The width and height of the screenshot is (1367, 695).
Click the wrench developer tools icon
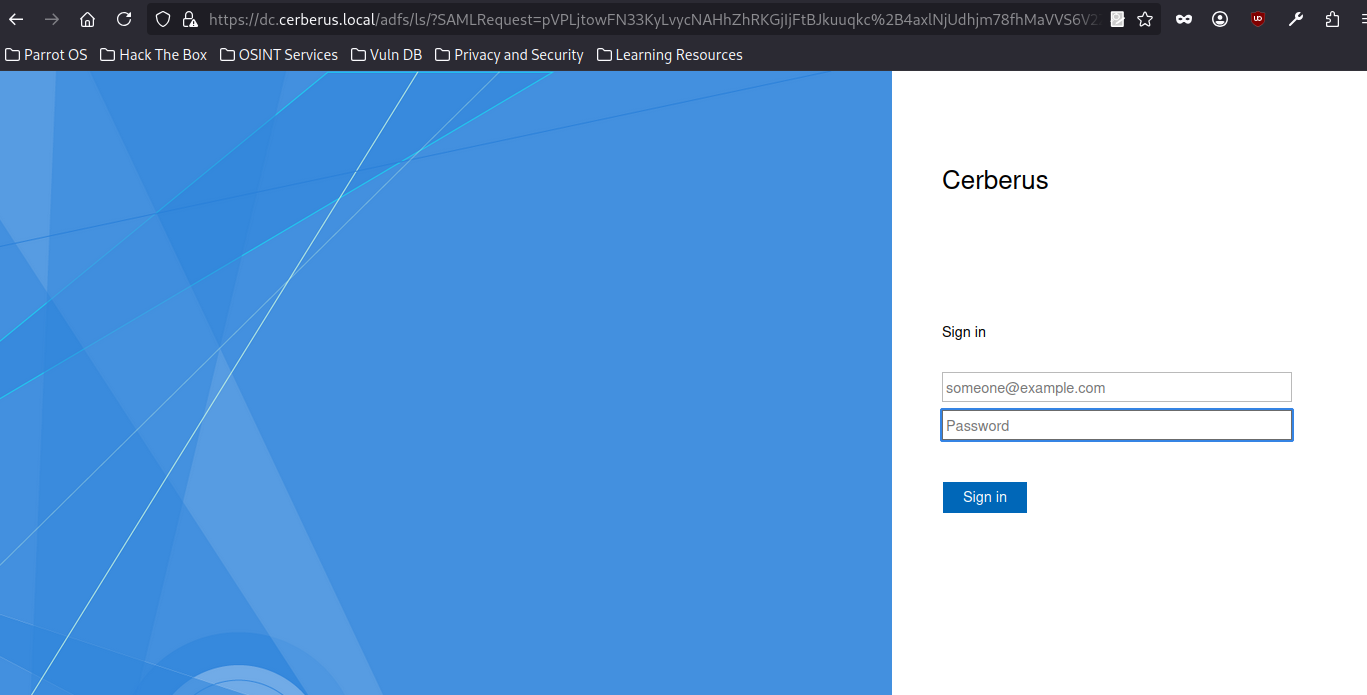coord(1295,19)
